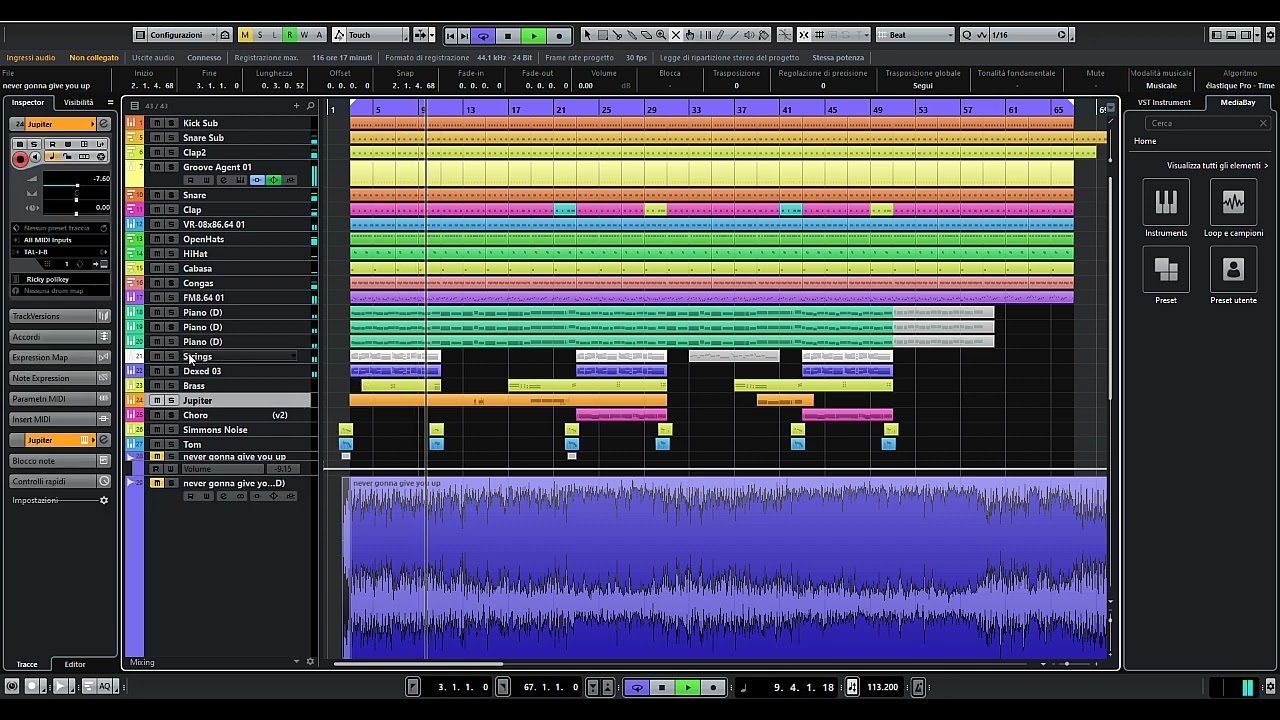This screenshot has width=1280, height=720.
Task: Click record enable button in Inspector
Action: pos(20,158)
